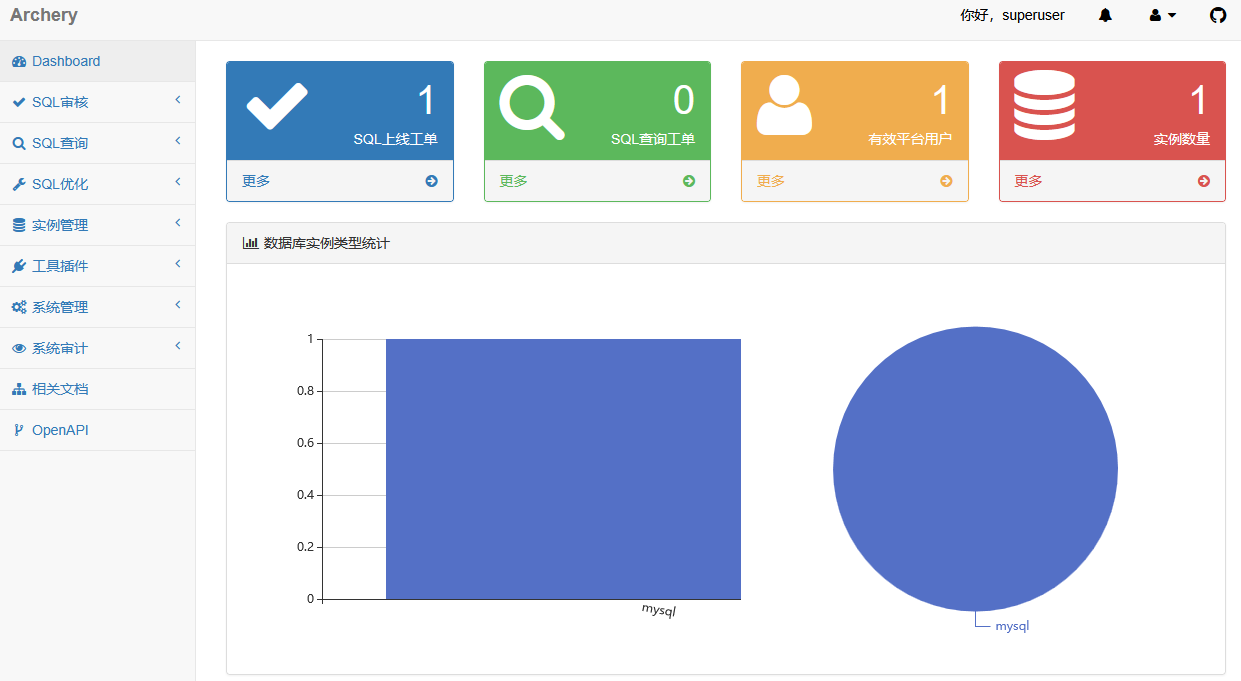1241x681 pixels.
Task: Expand the SQL审核 chevron arrow
Action: click(178, 100)
